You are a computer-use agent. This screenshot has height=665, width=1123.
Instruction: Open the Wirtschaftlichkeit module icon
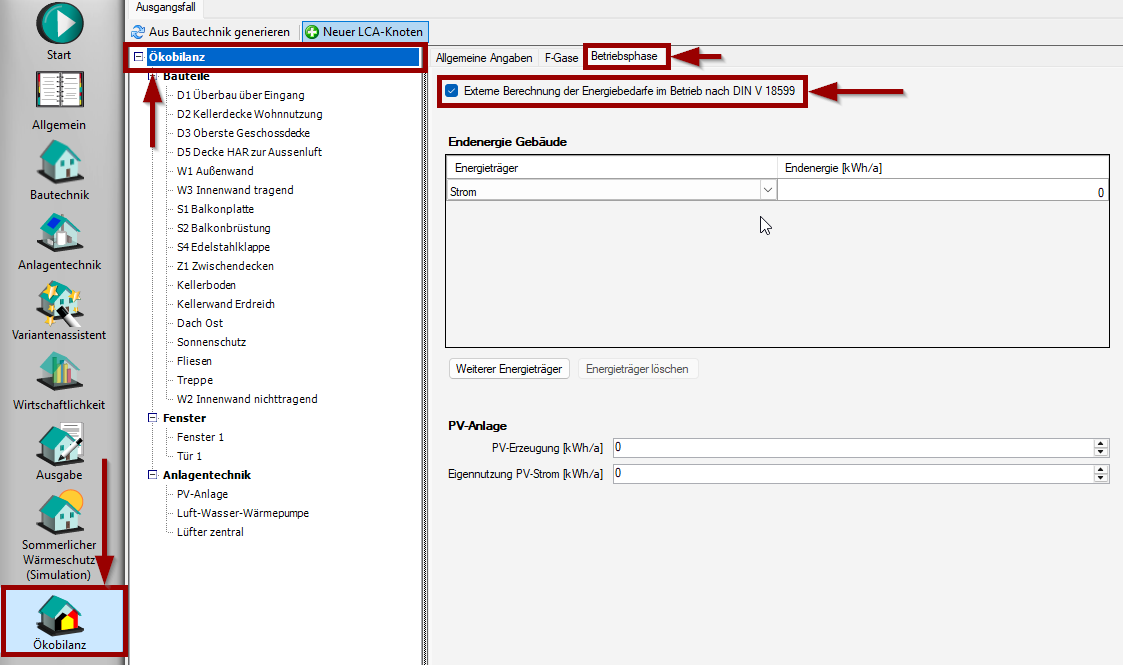point(59,373)
